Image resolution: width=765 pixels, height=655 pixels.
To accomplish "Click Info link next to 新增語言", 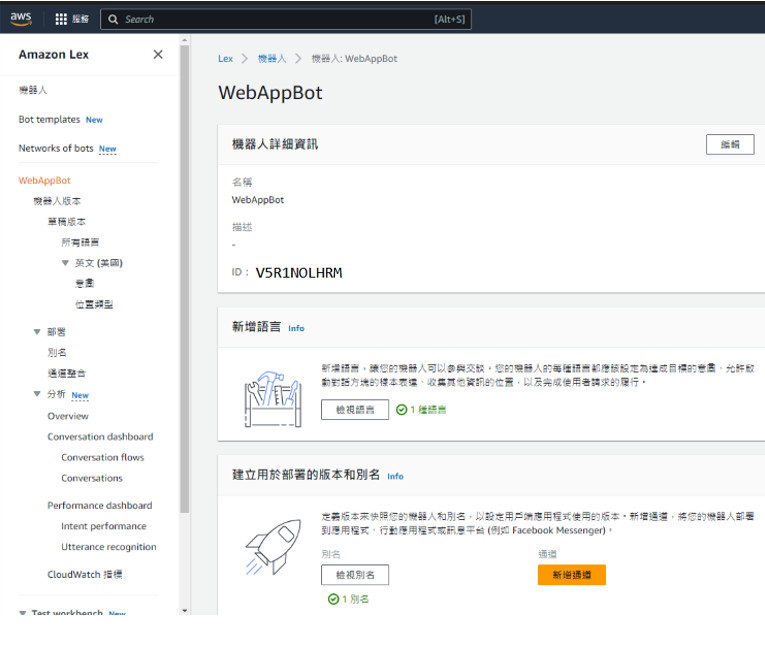I will tap(296, 328).
